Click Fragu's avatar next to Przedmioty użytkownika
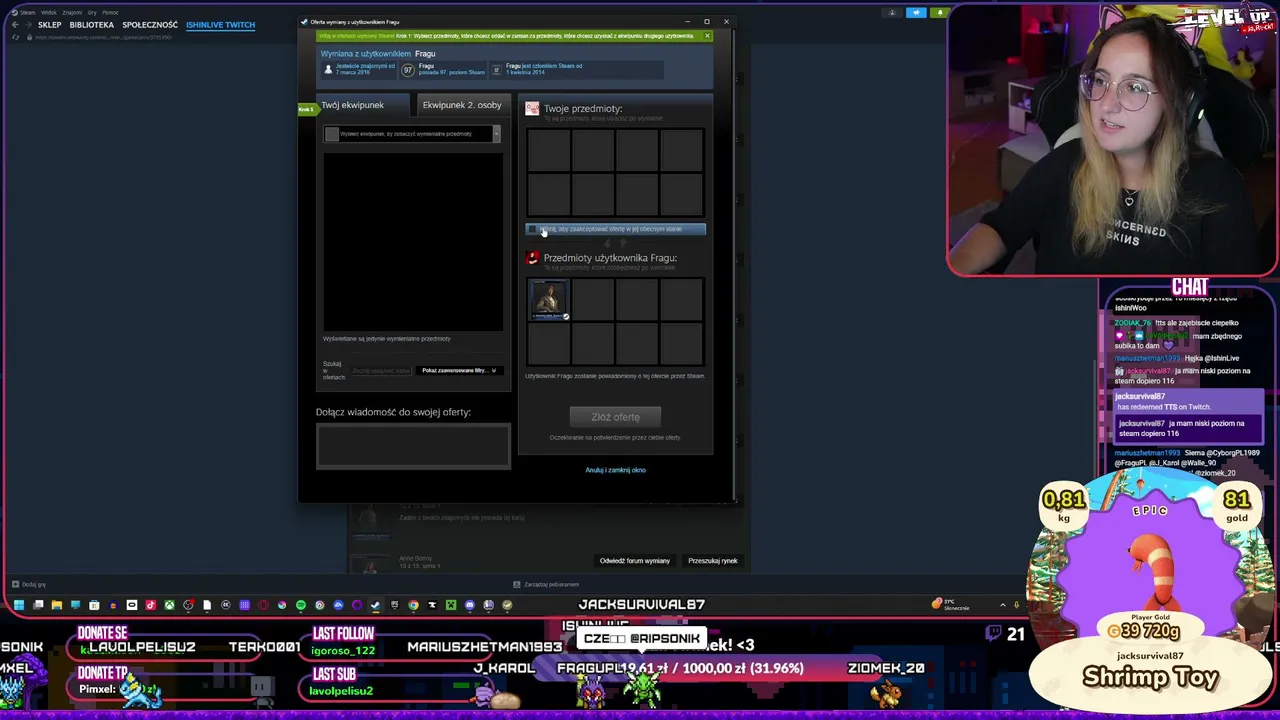Viewport: 1280px width, 720px height. pyautogui.click(x=532, y=258)
